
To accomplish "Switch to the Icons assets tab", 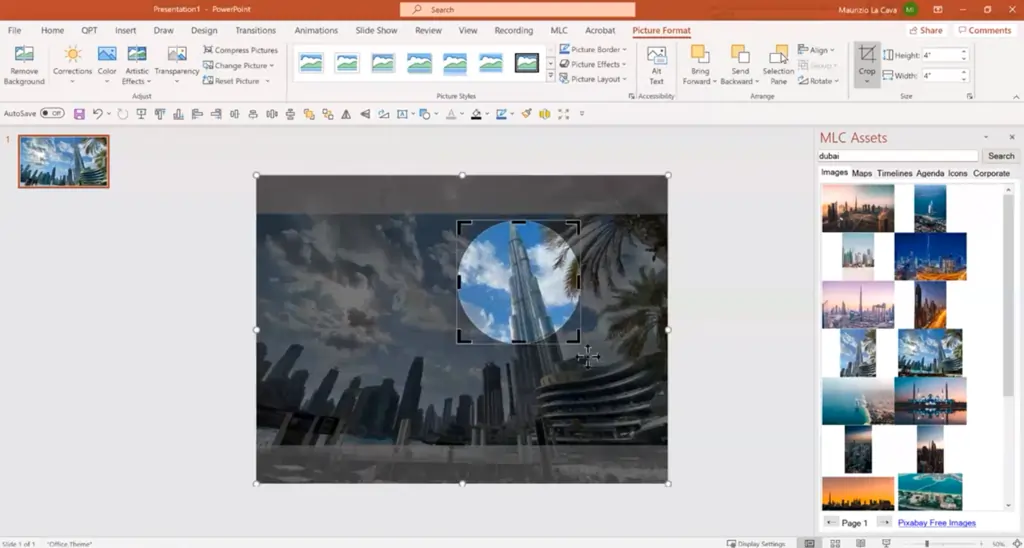I will click(957, 173).
